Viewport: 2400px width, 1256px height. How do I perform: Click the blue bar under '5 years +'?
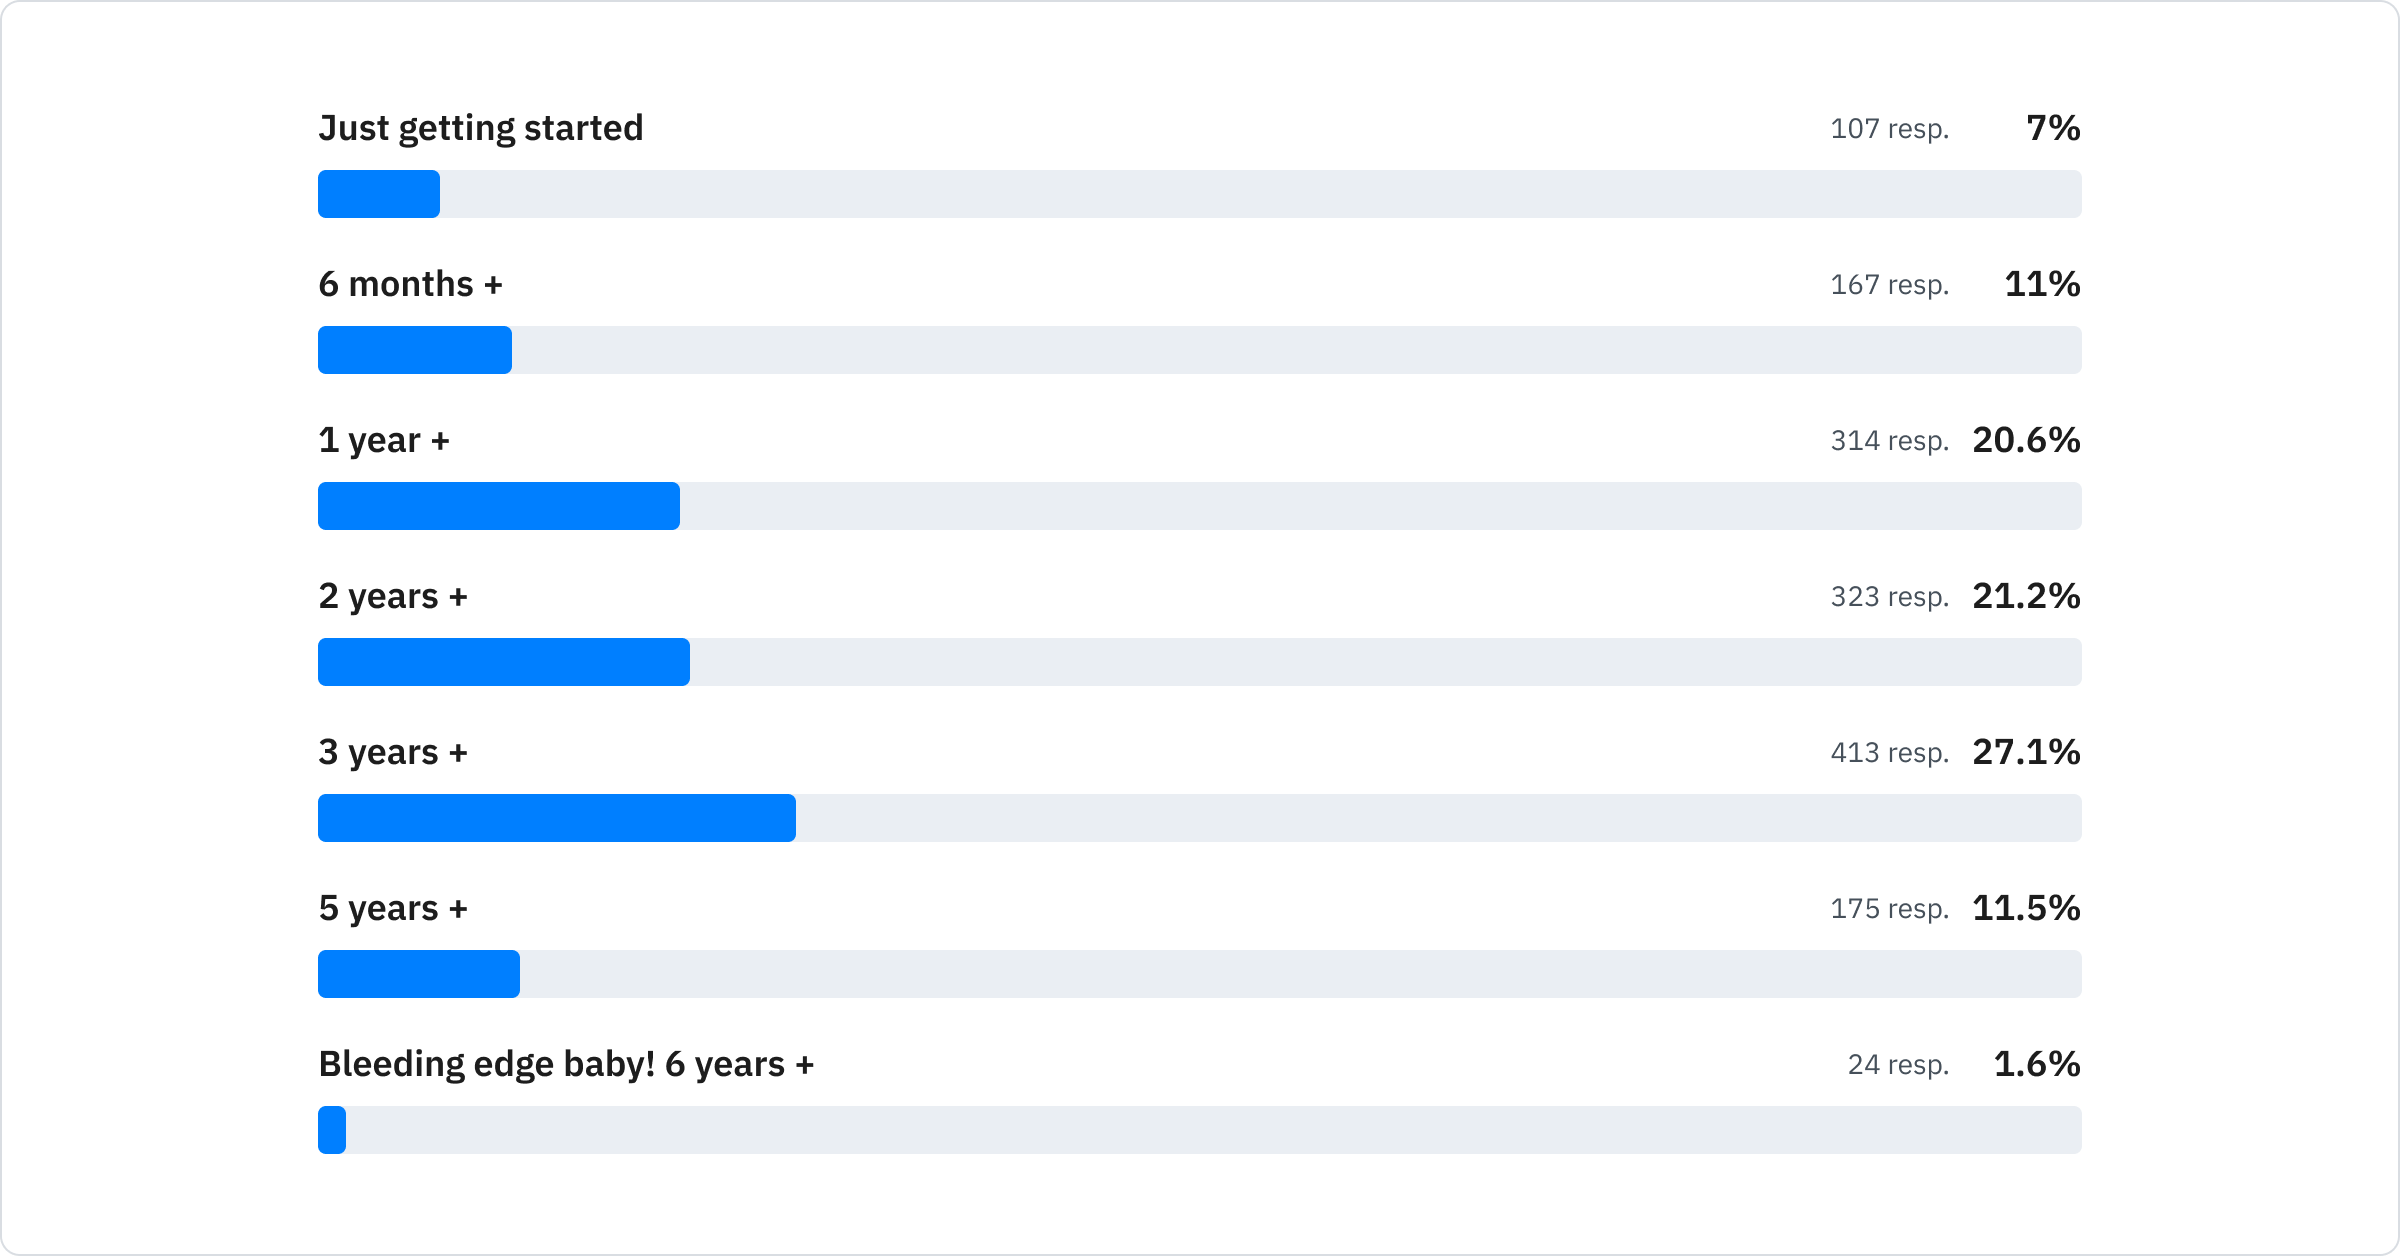tap(419, 974)
